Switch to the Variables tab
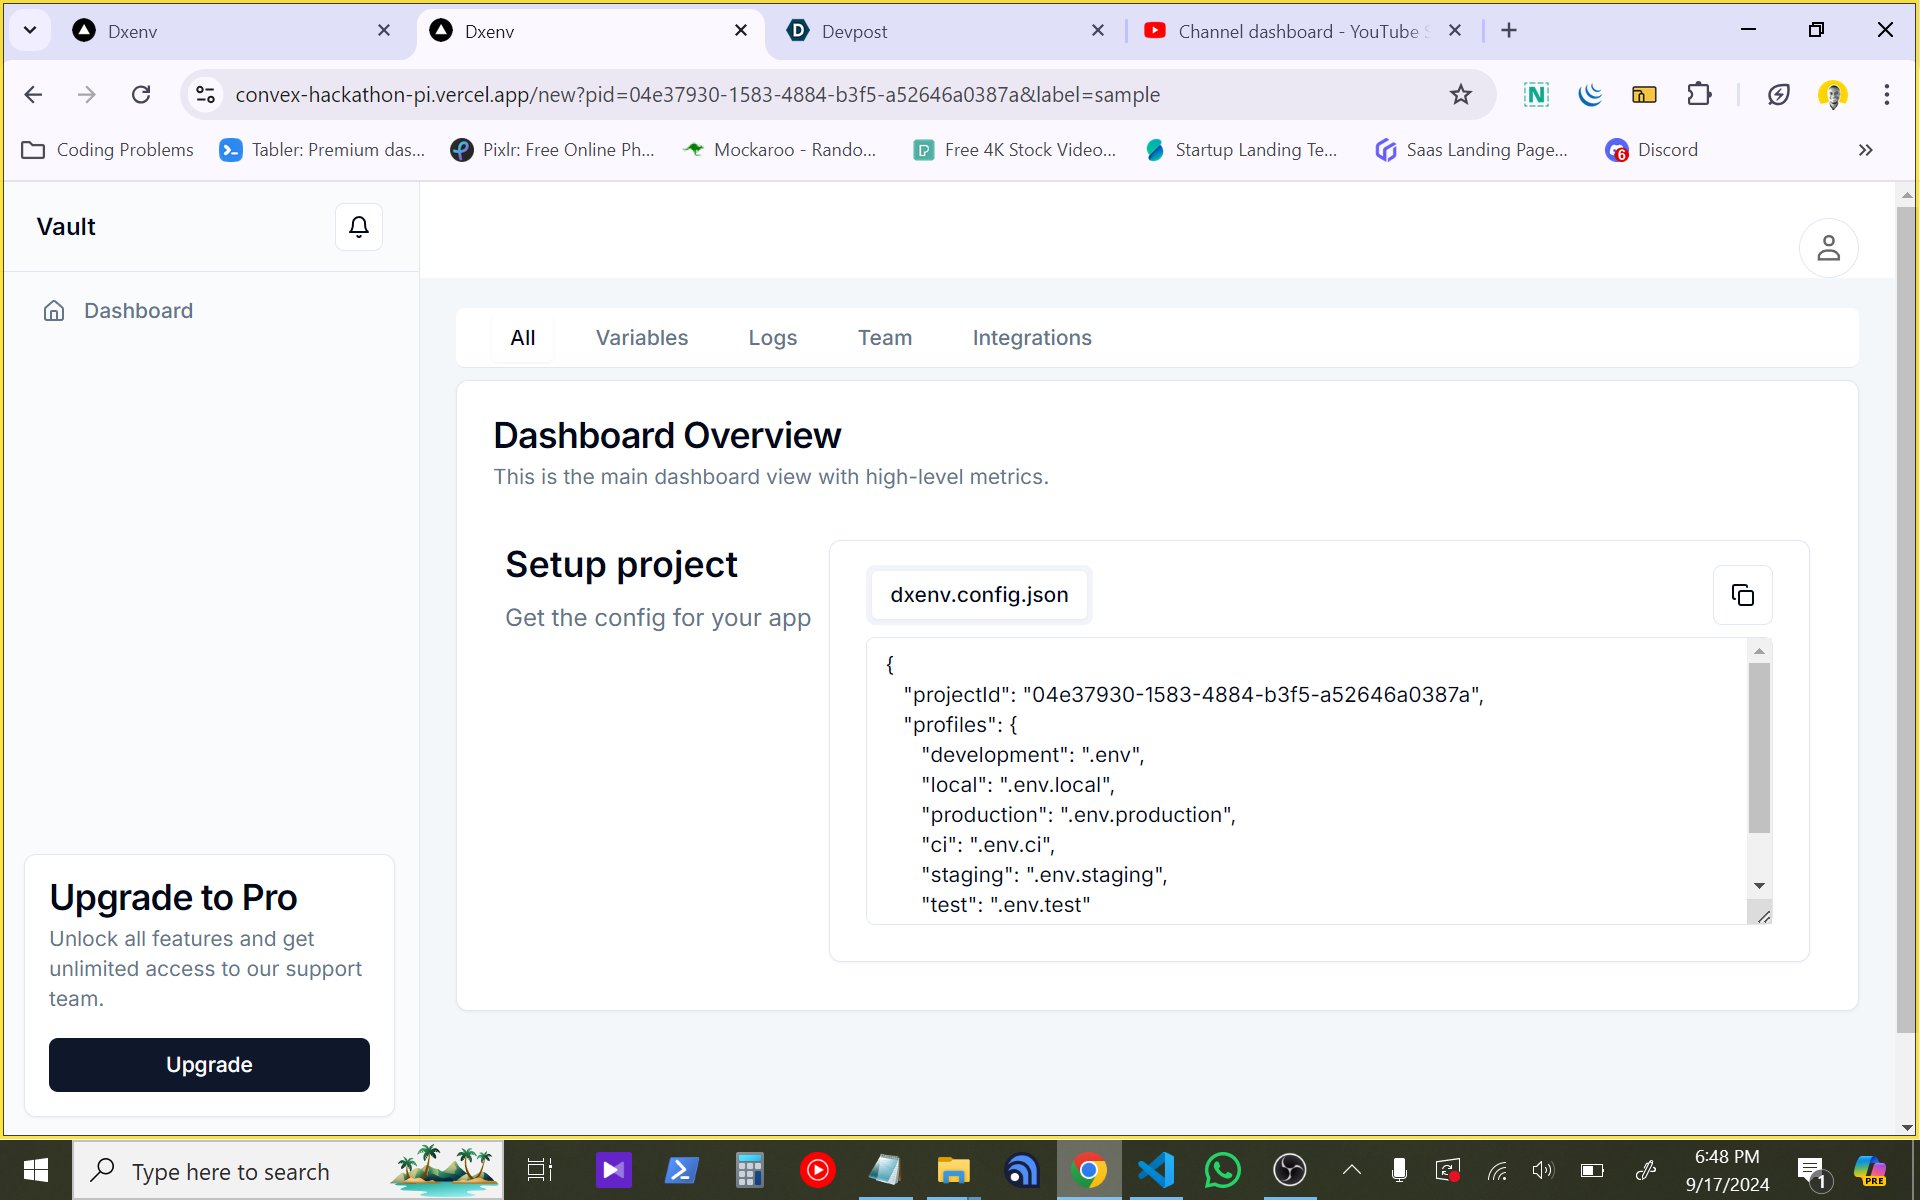The height and width of the screenshot is (1200, 1920). [641, 338]
